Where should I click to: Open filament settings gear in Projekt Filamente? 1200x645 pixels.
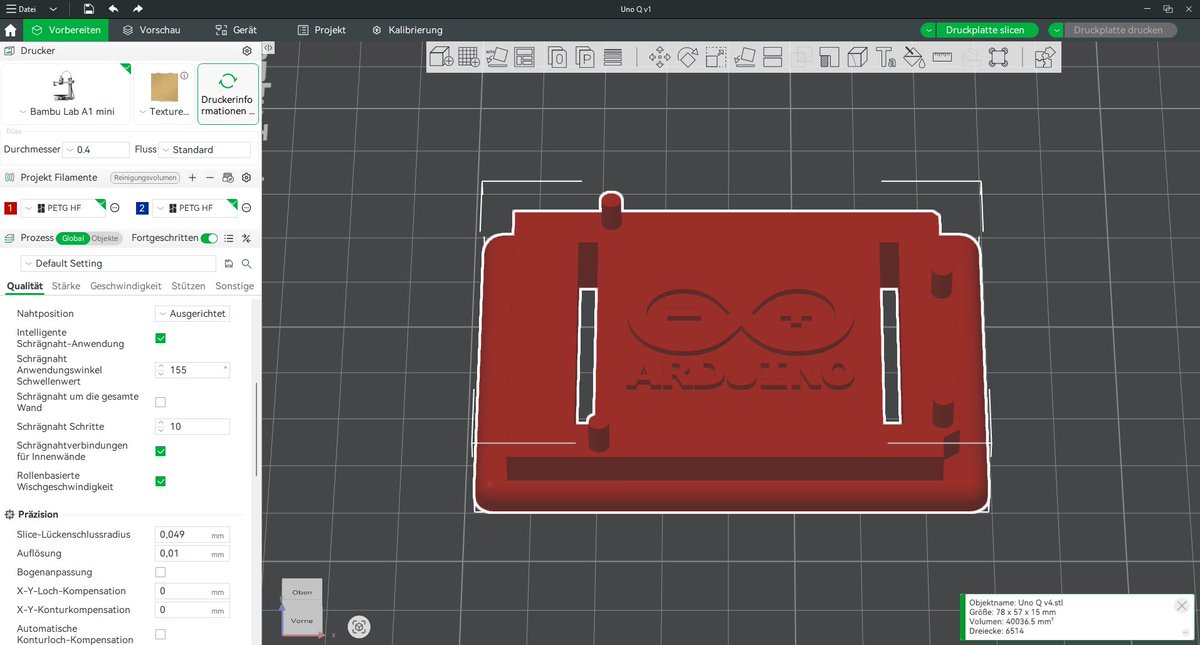coord(246,177)
